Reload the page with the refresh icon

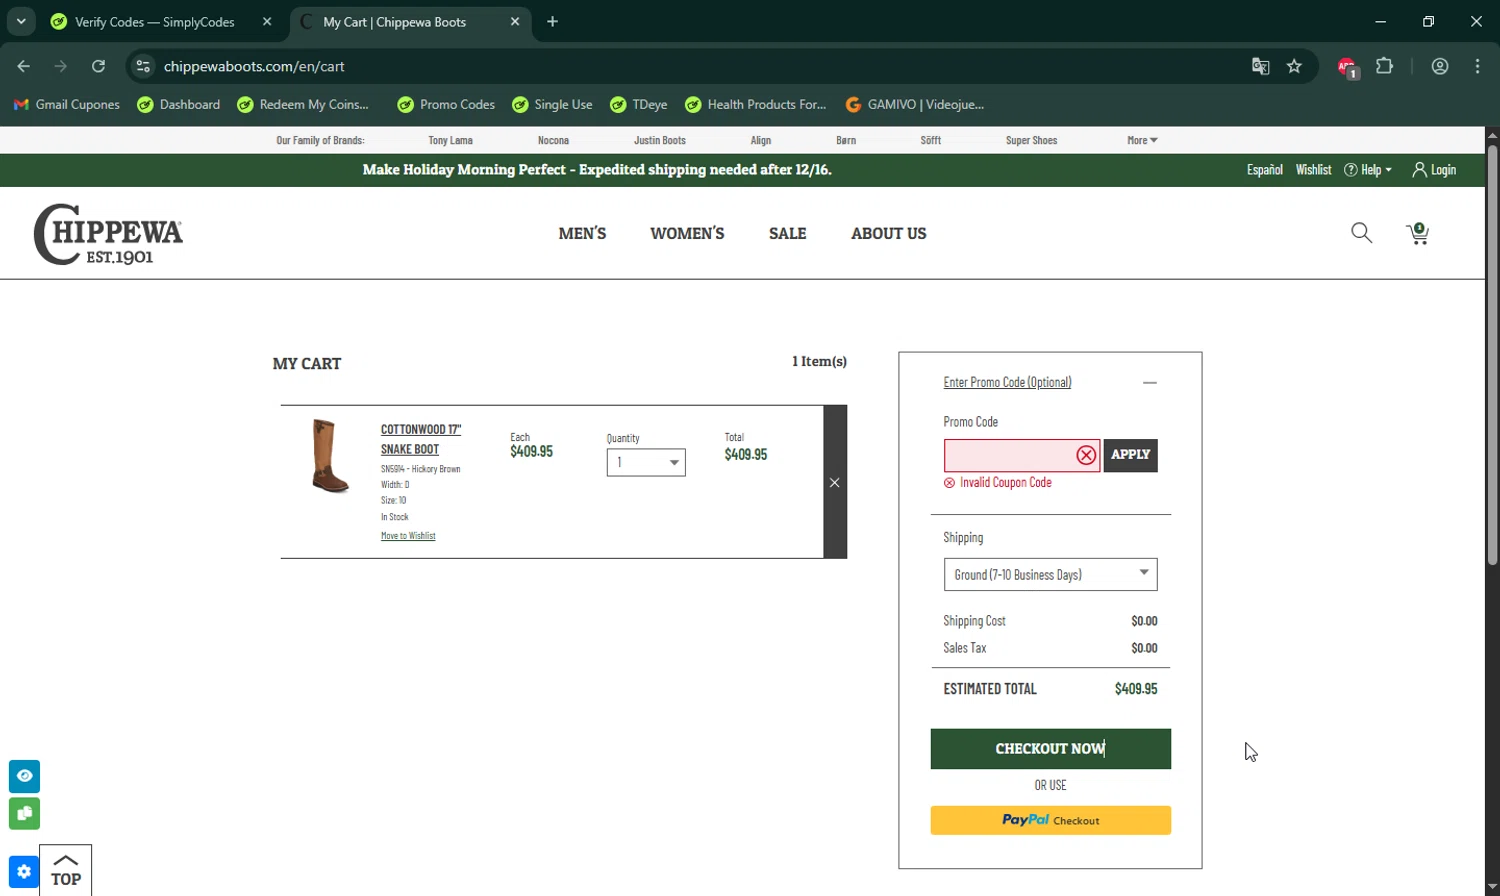pos(98,66)
